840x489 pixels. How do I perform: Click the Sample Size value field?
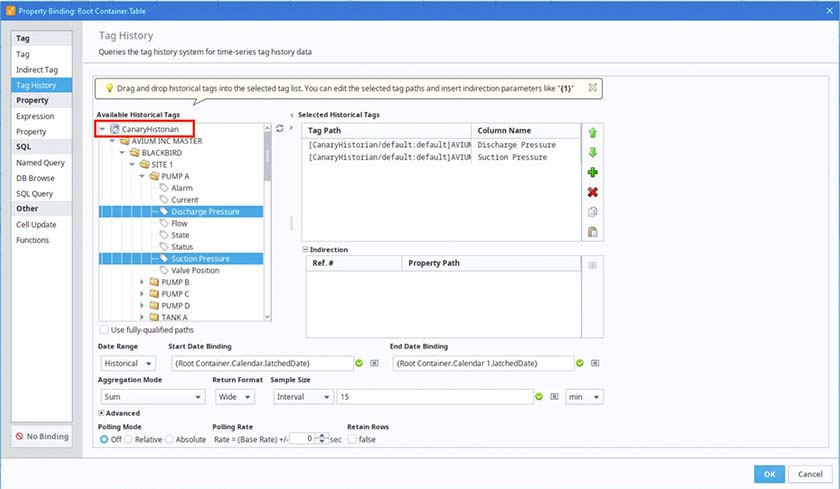coord(436,397)
